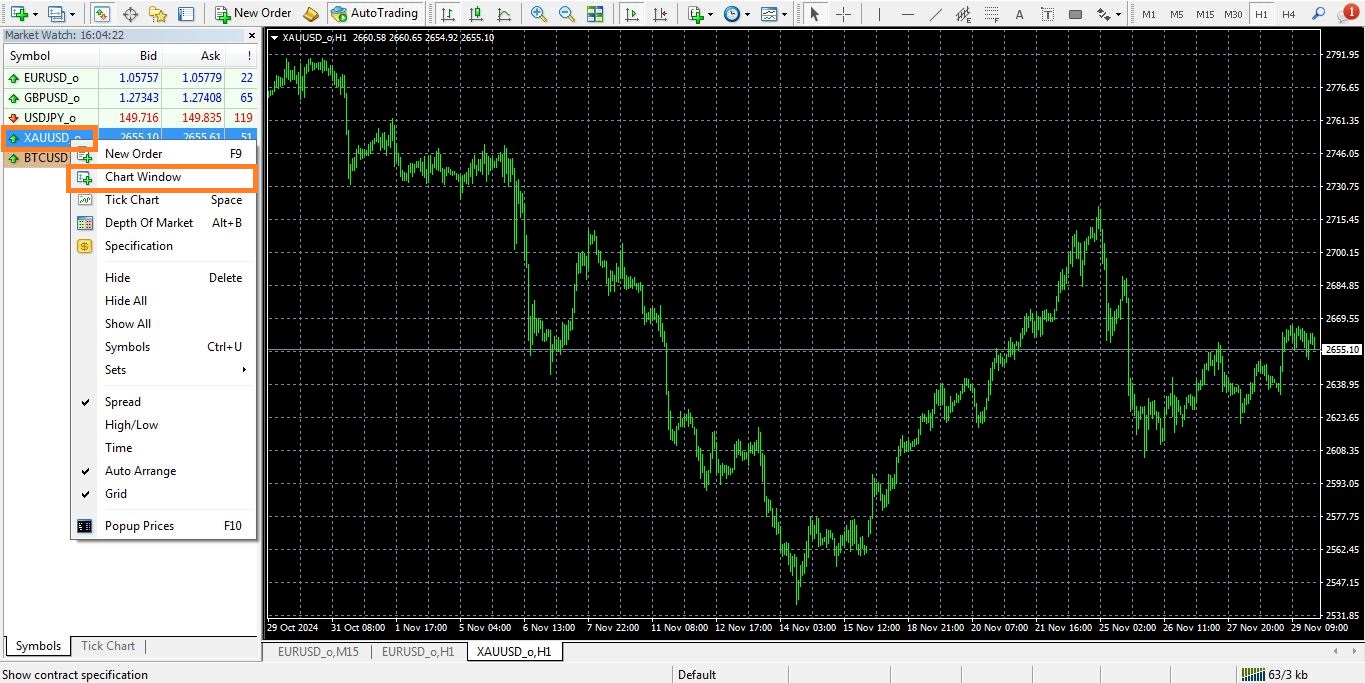
Task: Switch to the EURUSD_o,M15 chart tab
Action: 316,652
